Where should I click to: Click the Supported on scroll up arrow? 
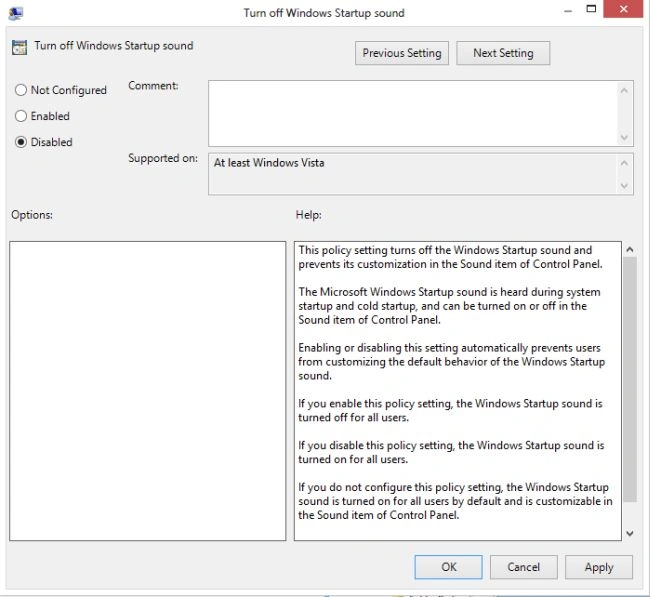624,163
